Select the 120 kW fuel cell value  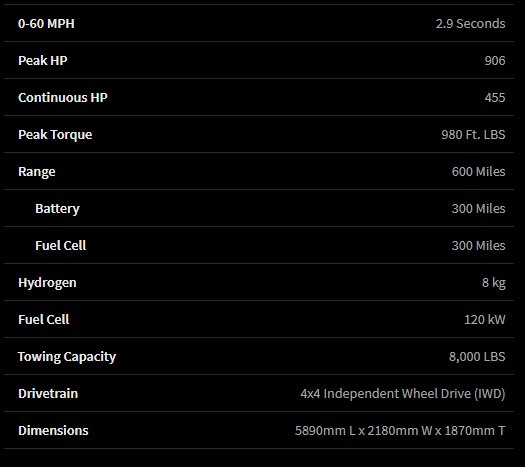click(485, 320)
